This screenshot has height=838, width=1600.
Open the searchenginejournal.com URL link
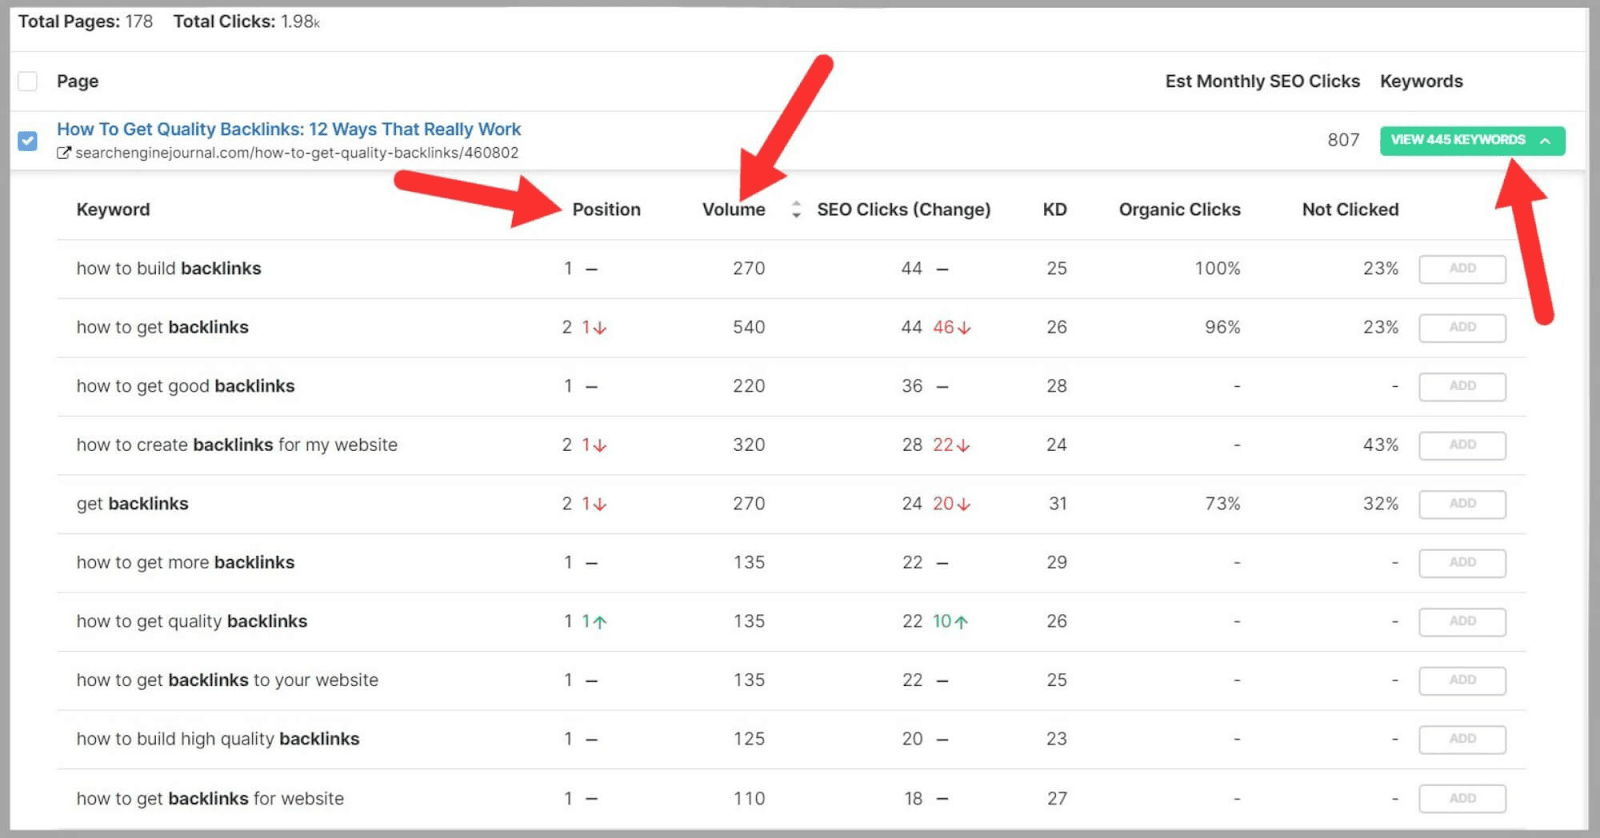coord(297,153)
